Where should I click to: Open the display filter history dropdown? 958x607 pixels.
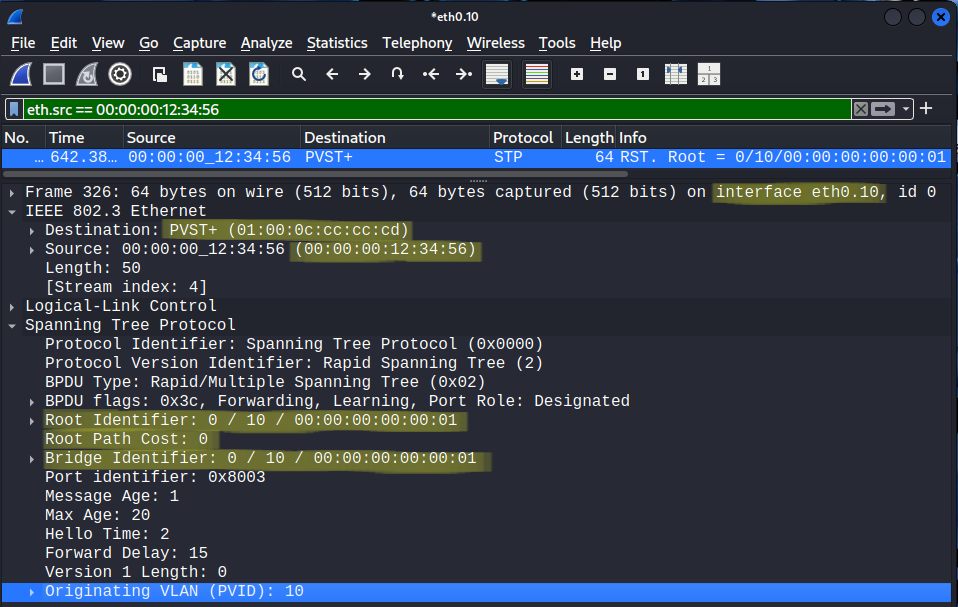[x=905, y=109]
